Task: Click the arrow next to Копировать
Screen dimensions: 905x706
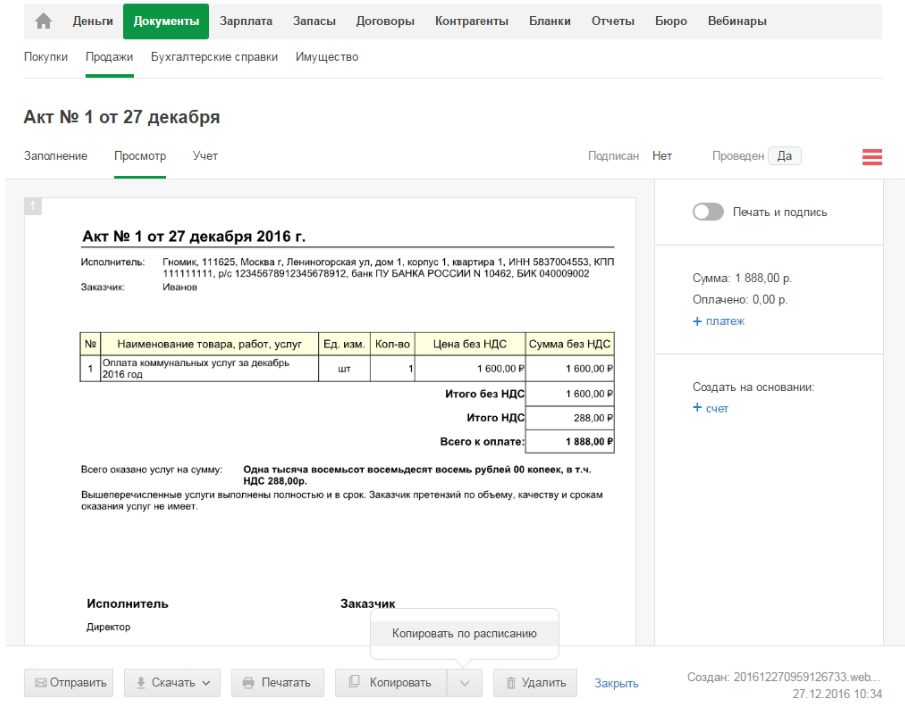Action: tap(464, 683)
